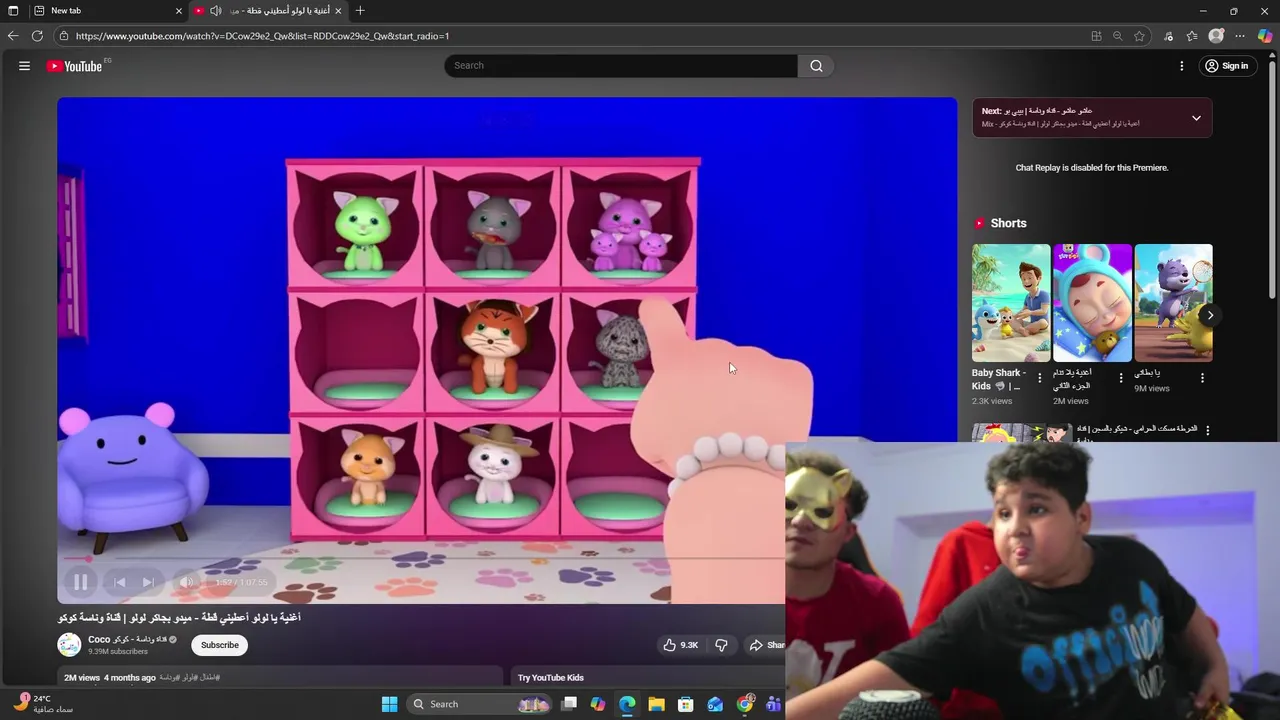Open the Baby Shark Kids short
Screen dimensions: 1280x720
pyautogui.click(x=1011, y=303)
